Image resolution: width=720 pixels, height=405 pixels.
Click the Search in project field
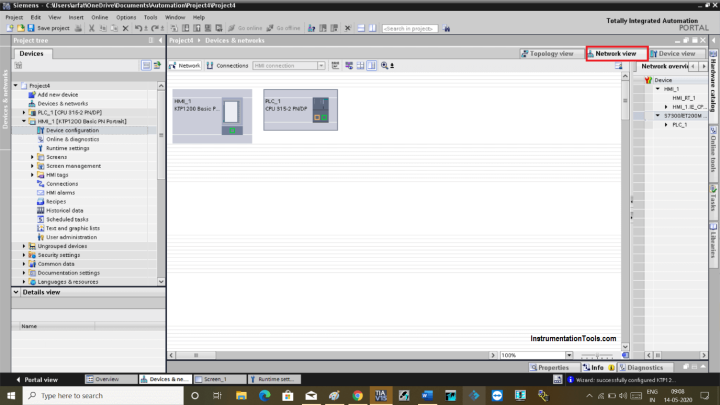click(x=409, y=28)
